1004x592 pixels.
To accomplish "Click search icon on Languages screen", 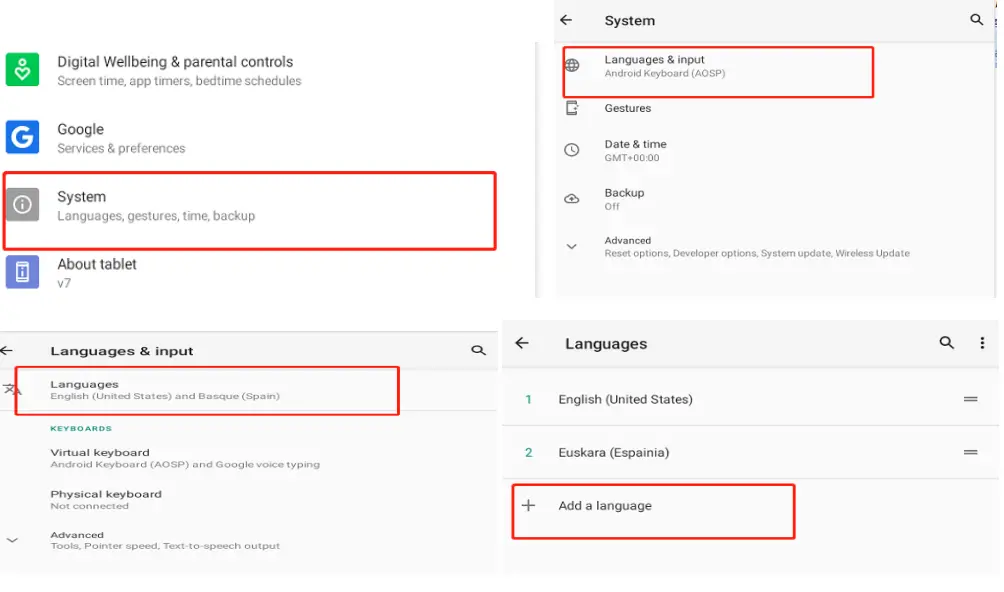I will (x=946, y=343).
